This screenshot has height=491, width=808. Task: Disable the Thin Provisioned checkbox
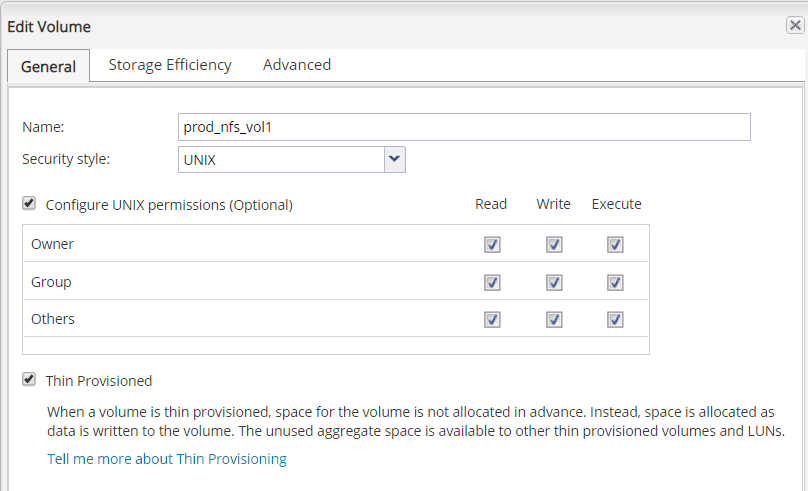29,380
